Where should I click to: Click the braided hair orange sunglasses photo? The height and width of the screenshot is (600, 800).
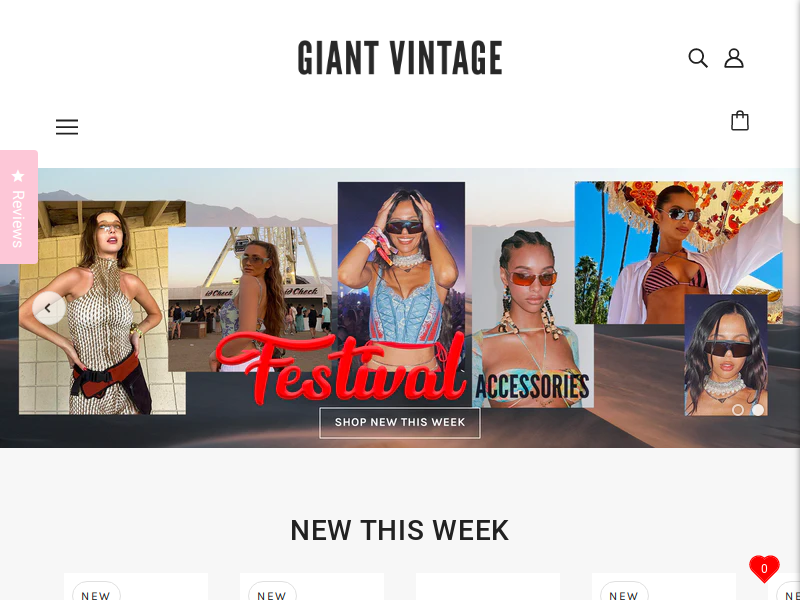click(533, 316)
